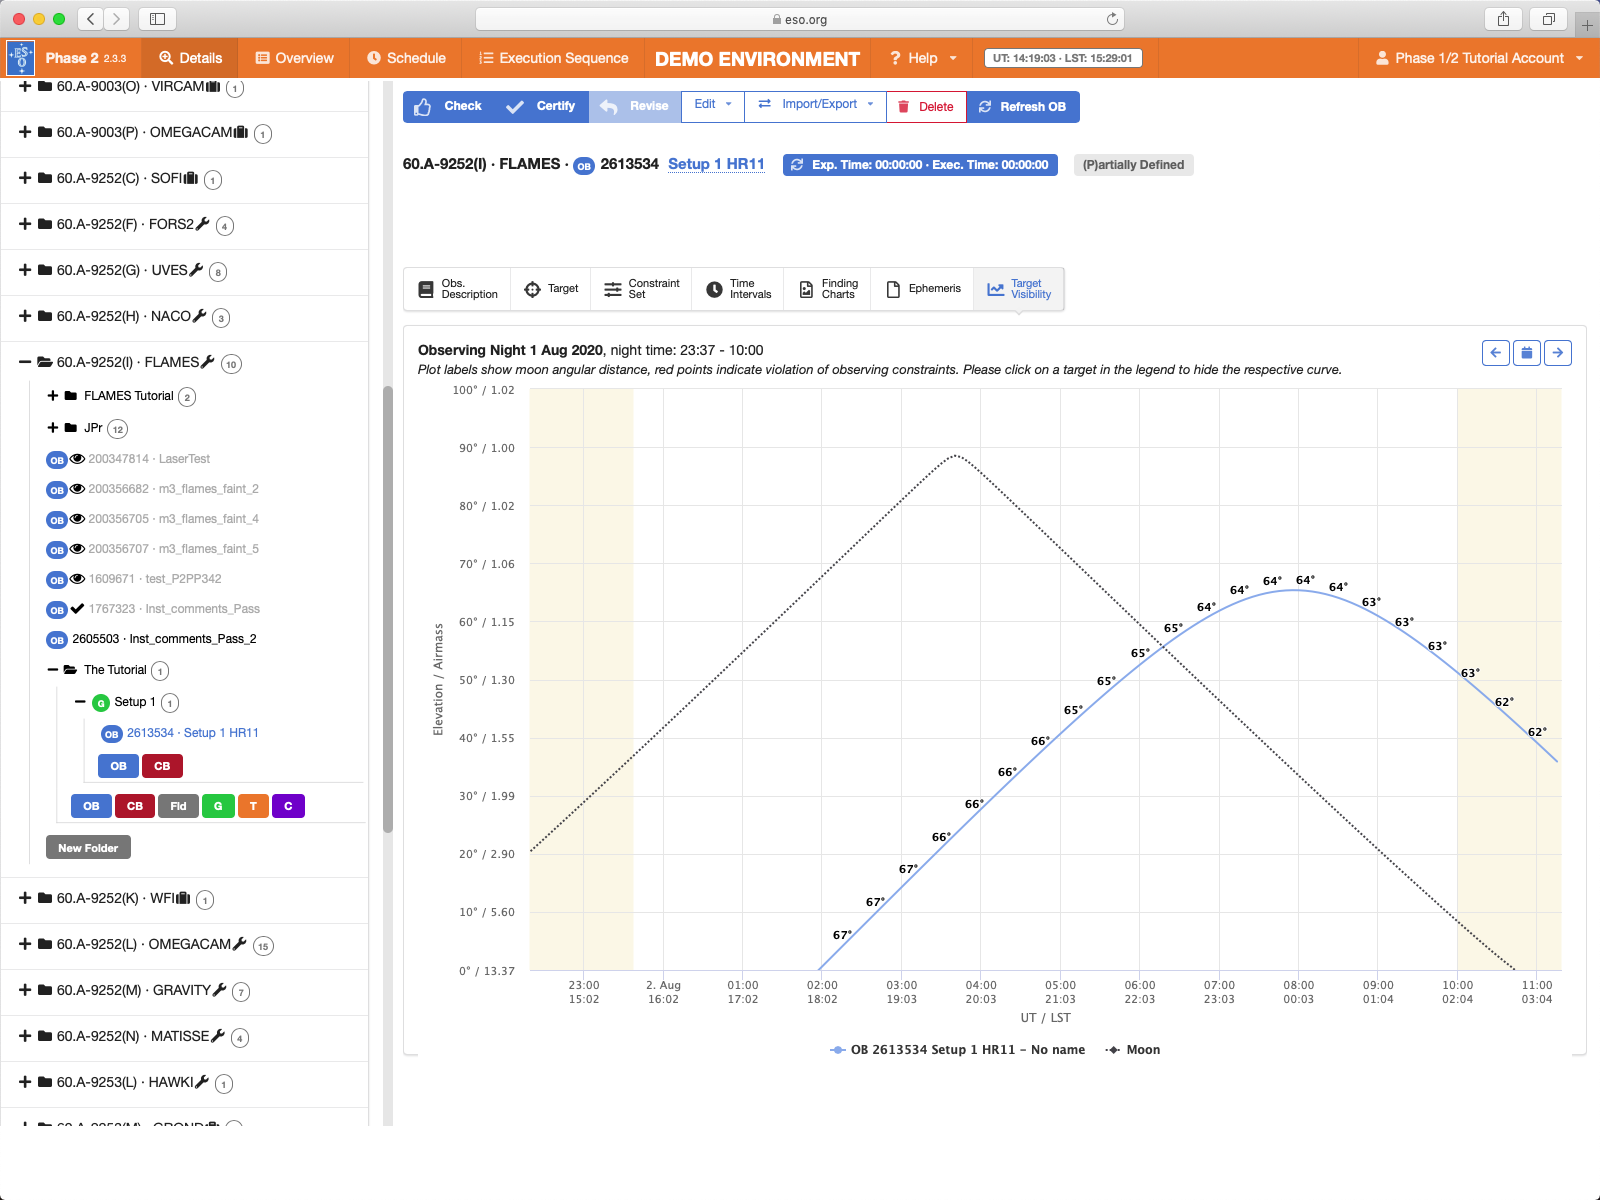Image resolution: width=1600 pixels, height=1200 pixels.
Task: Collapse the 60.A-9252(I) FLAMES run
Action: point(25,362)
